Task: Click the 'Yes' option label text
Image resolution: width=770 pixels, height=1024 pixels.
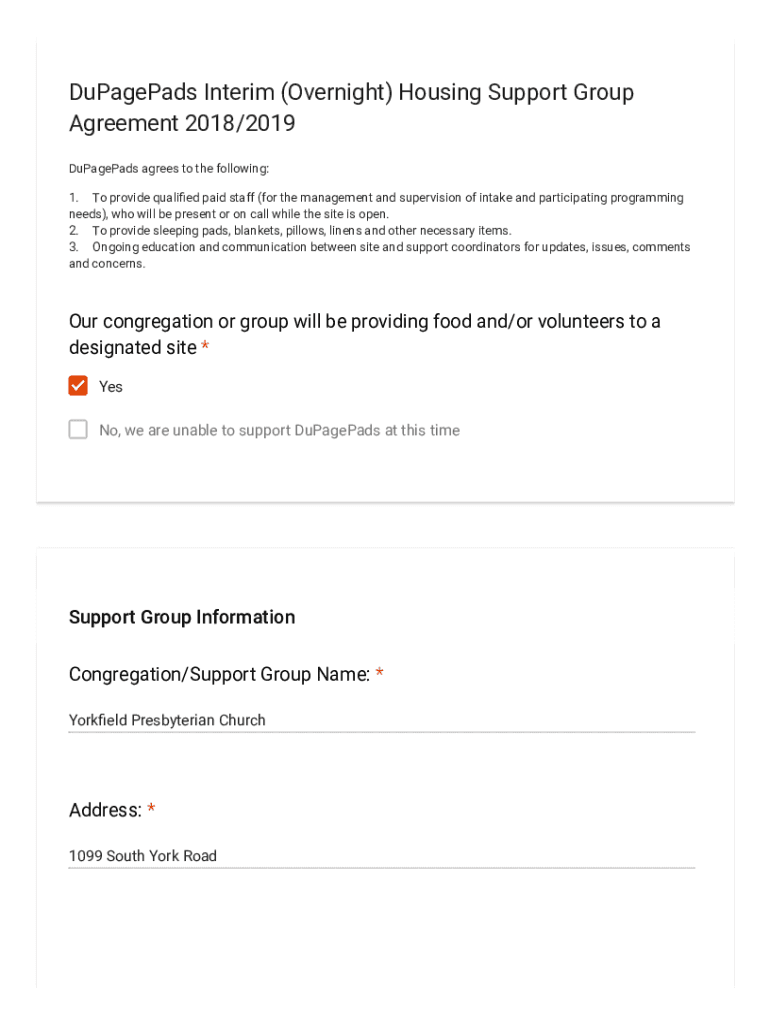Action: (x=111, y=387)
